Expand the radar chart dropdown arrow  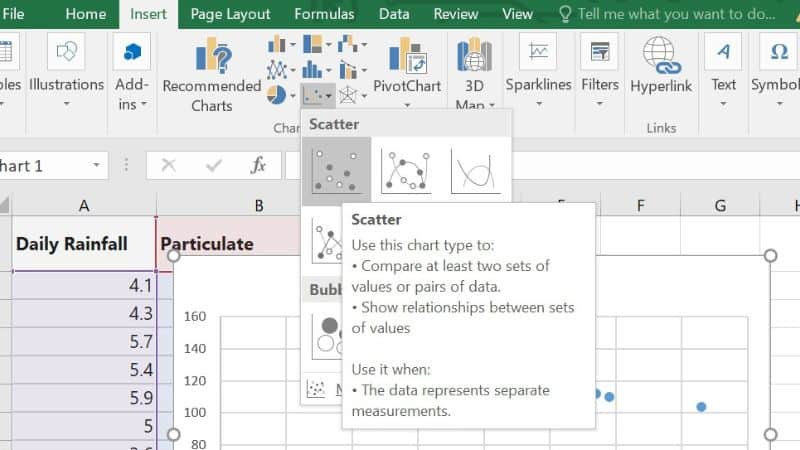pyautogui.click(x=364, y=95)
